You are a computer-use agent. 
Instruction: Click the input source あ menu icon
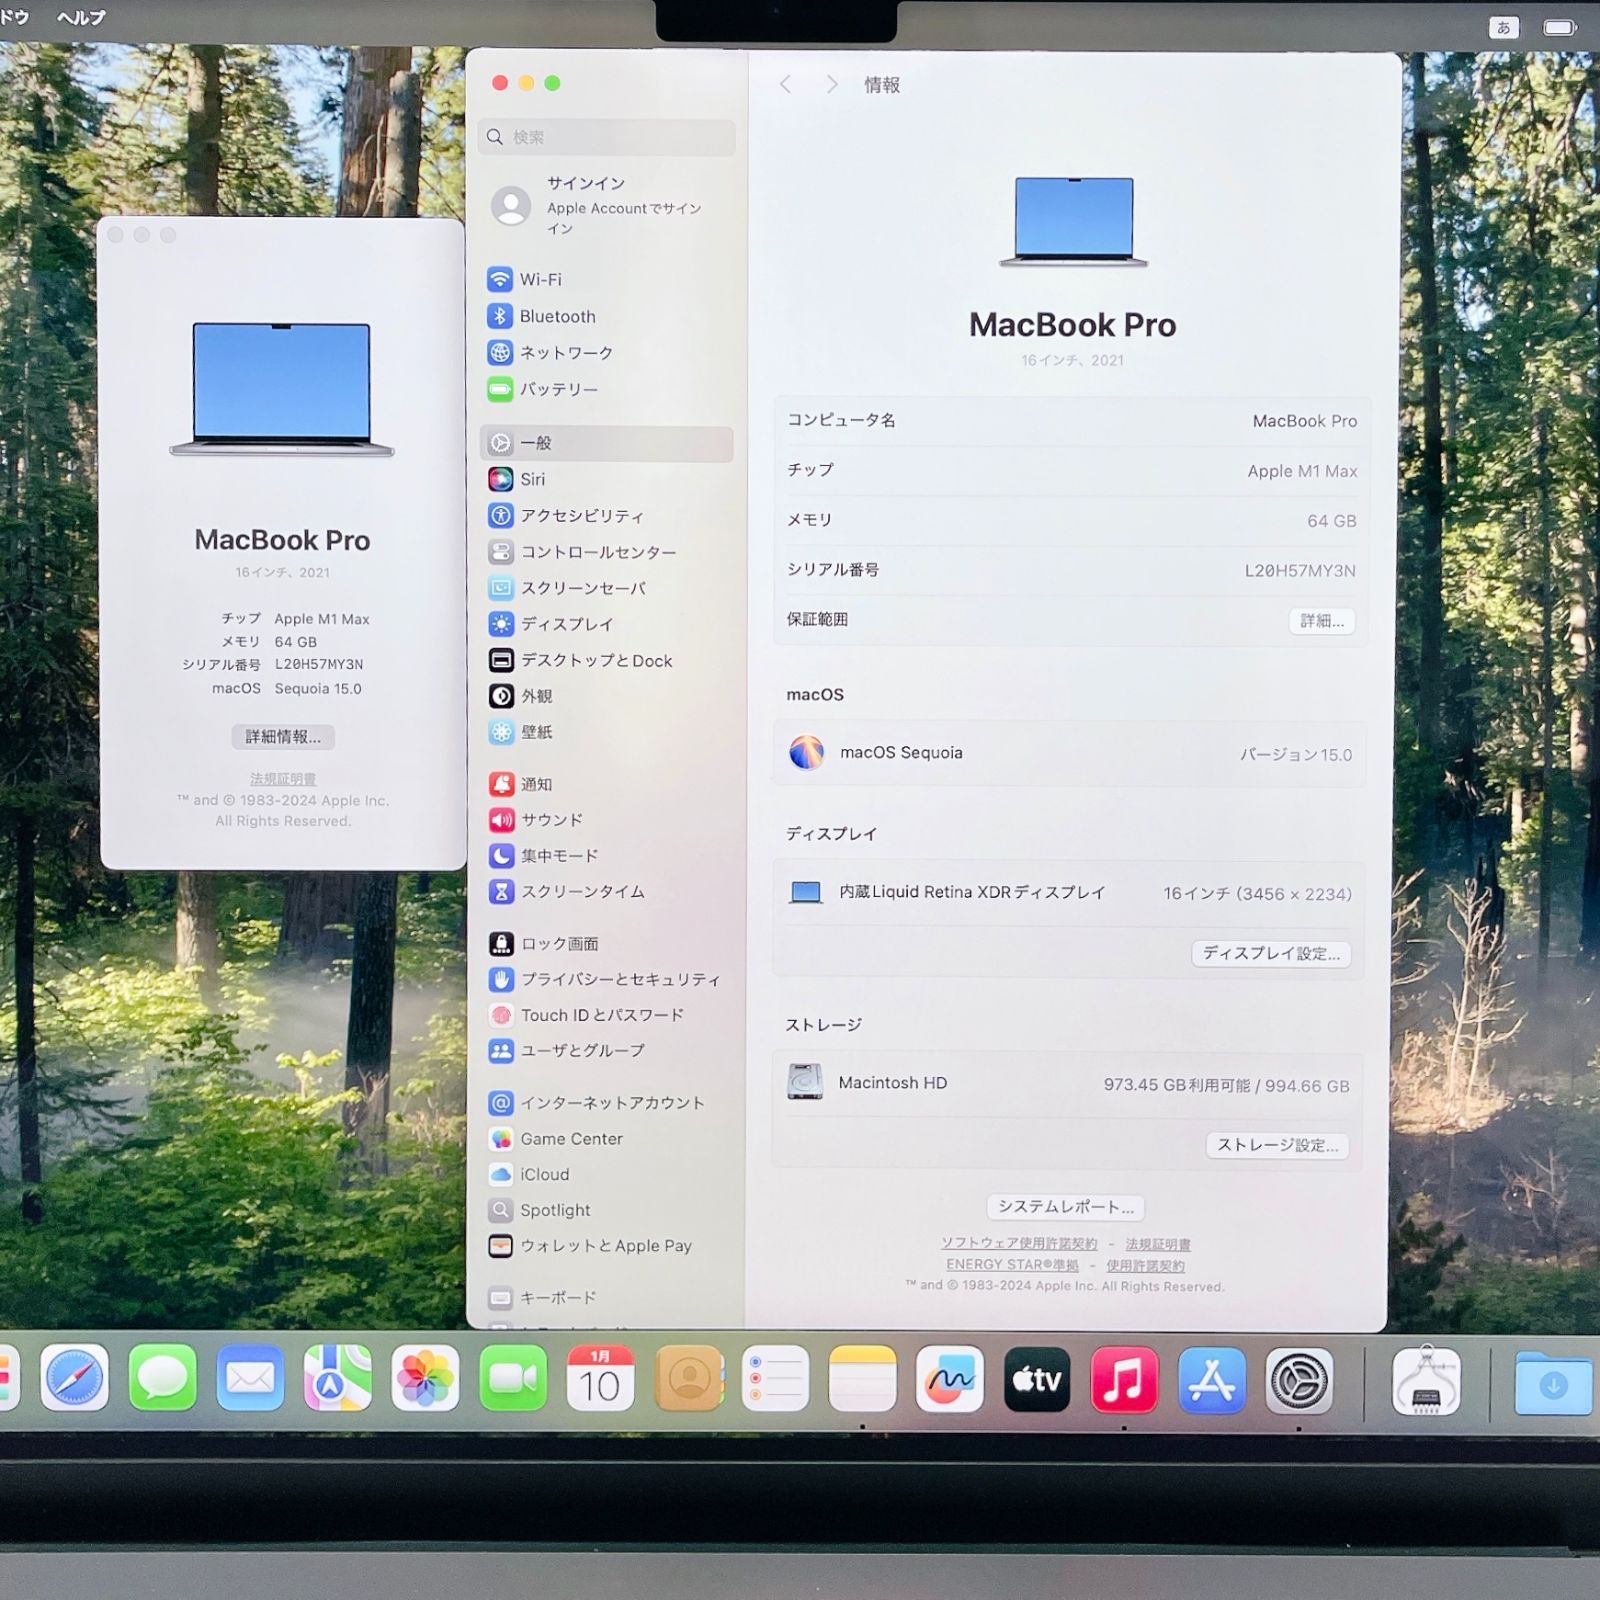click(1504, 27)
